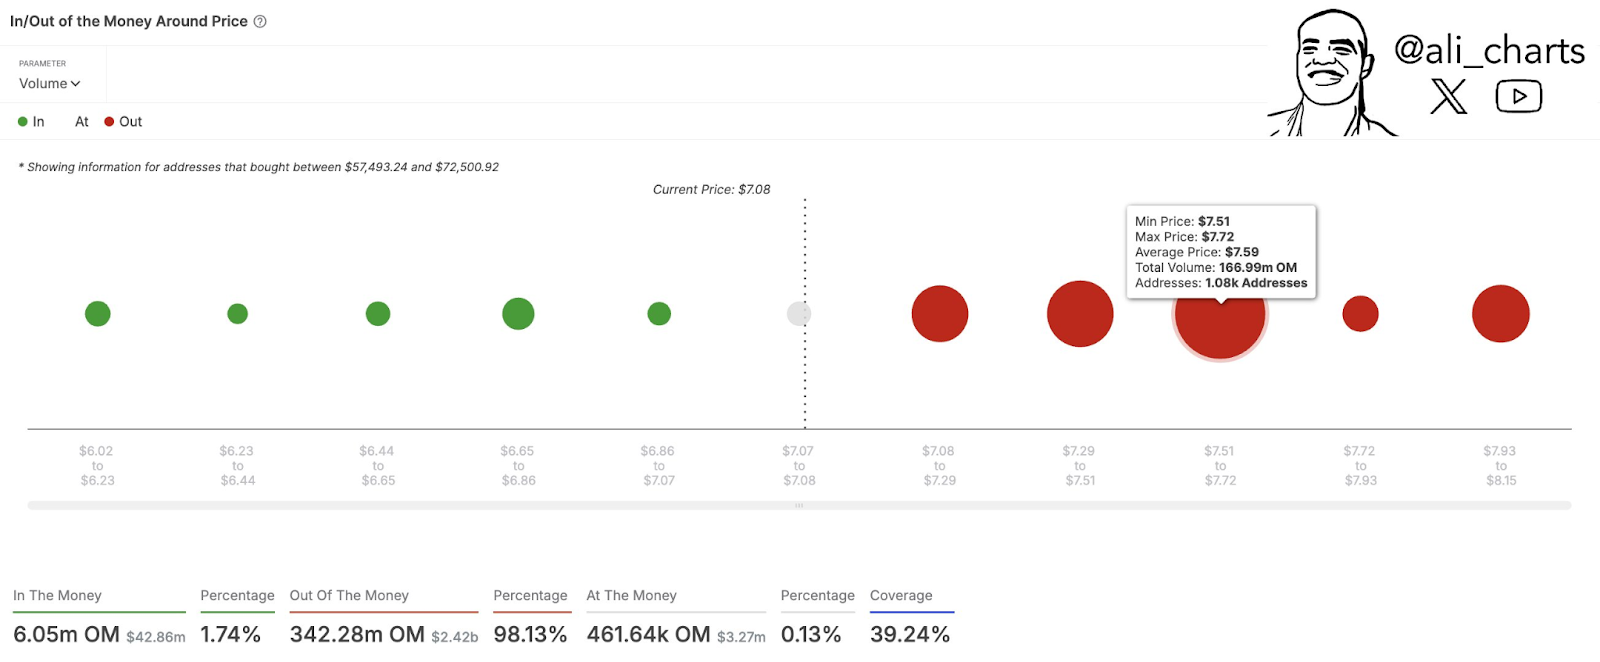
Task: Toggle the Out legend filter
Action: [126, 120]
